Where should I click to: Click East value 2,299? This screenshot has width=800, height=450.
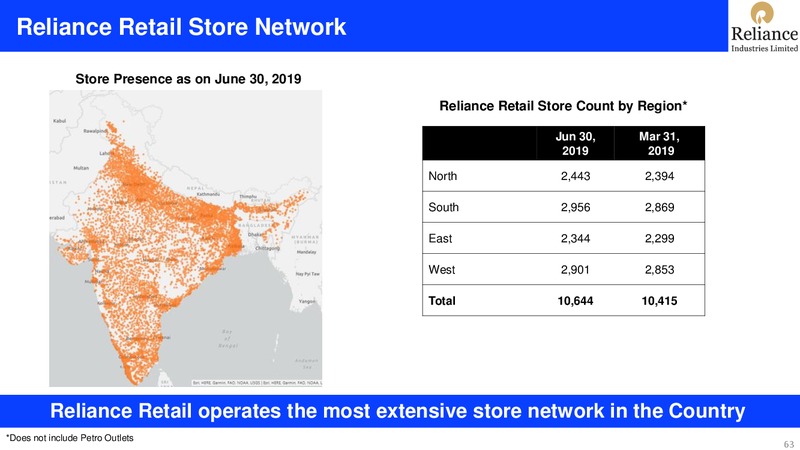click(x=659, y=238)
